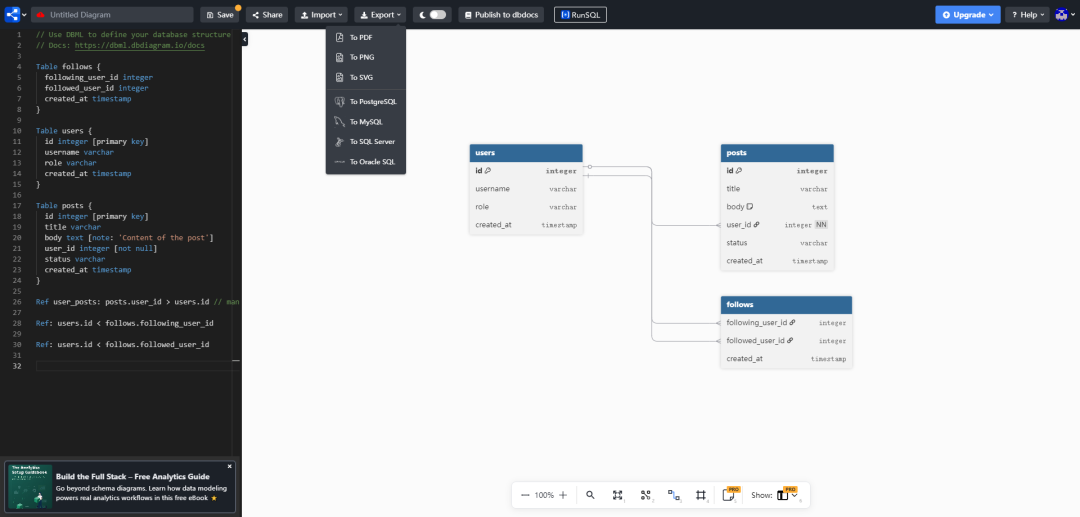Collapse the code editor panel arrow
This screenshot has width=1080, height=517.
245,40
